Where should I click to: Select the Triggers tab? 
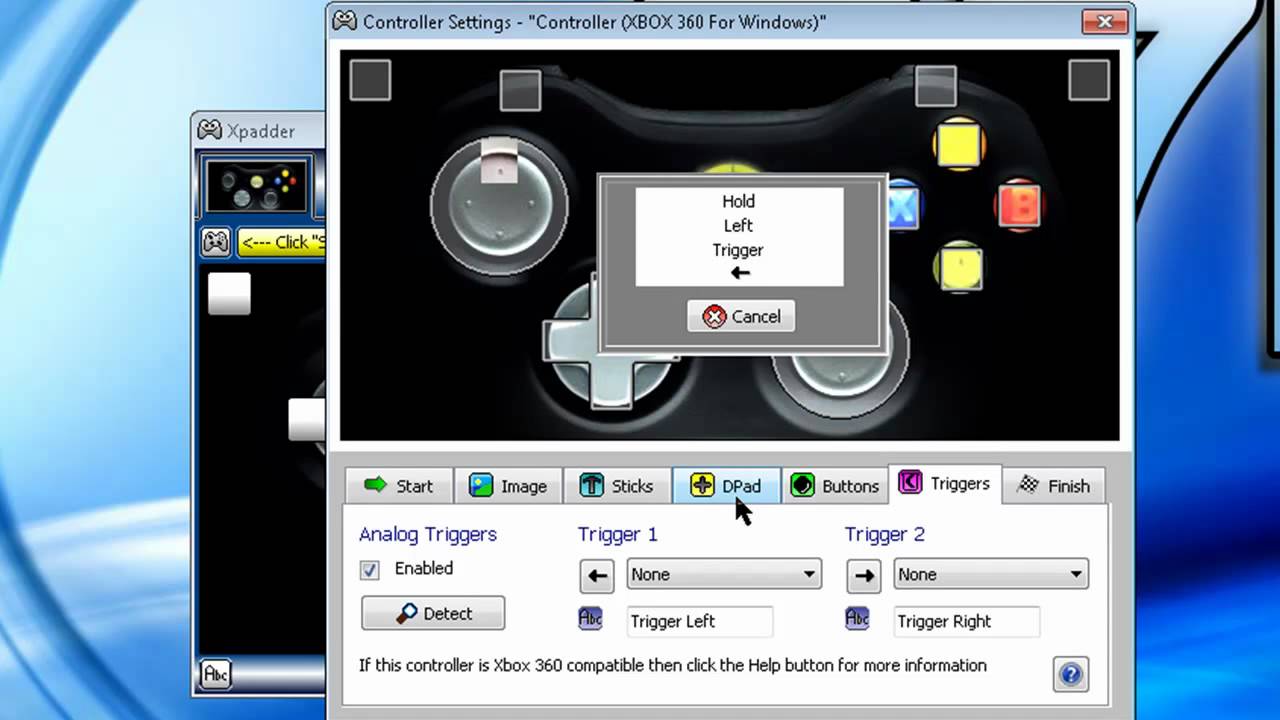click(945, 484)
